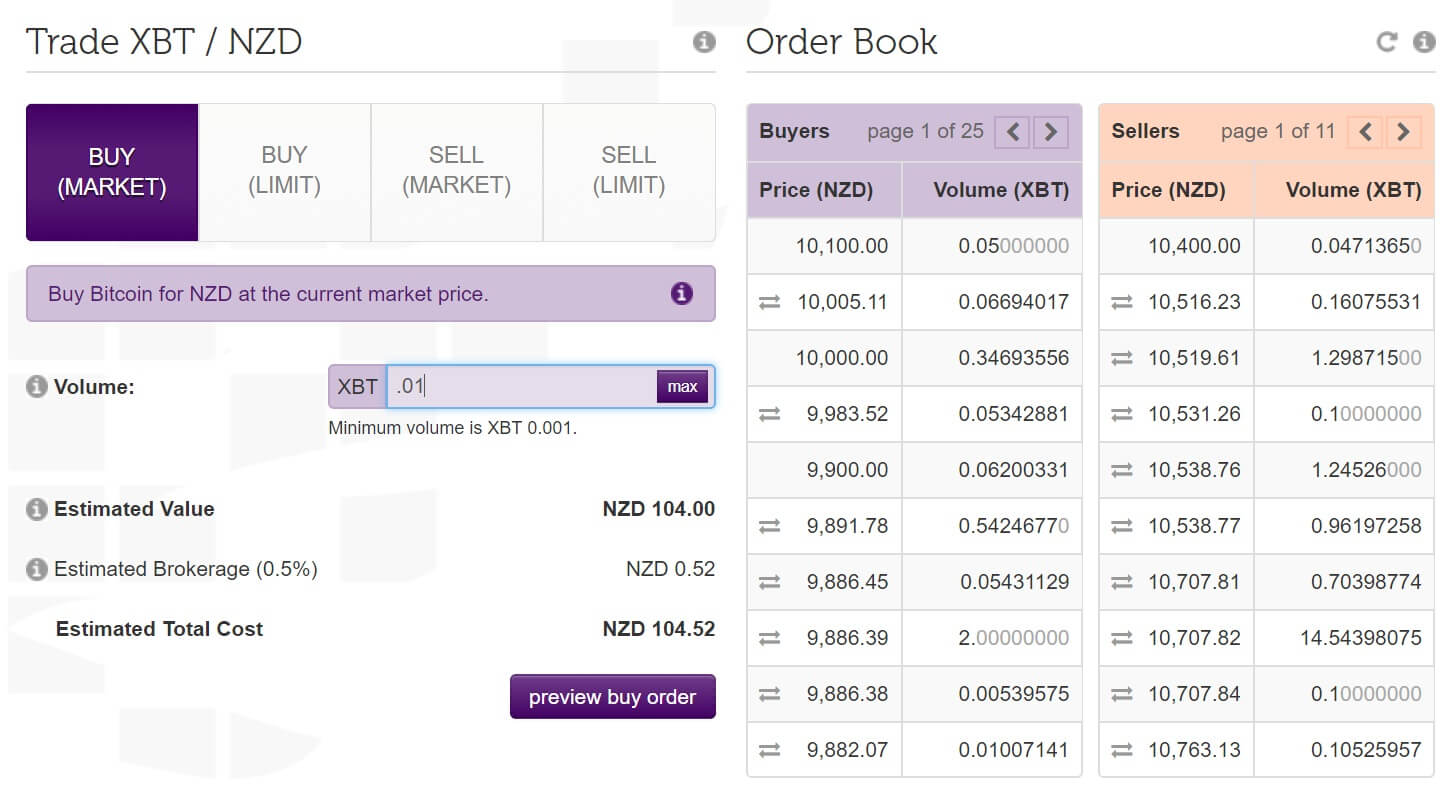Refresh the Order Book

1385,42
